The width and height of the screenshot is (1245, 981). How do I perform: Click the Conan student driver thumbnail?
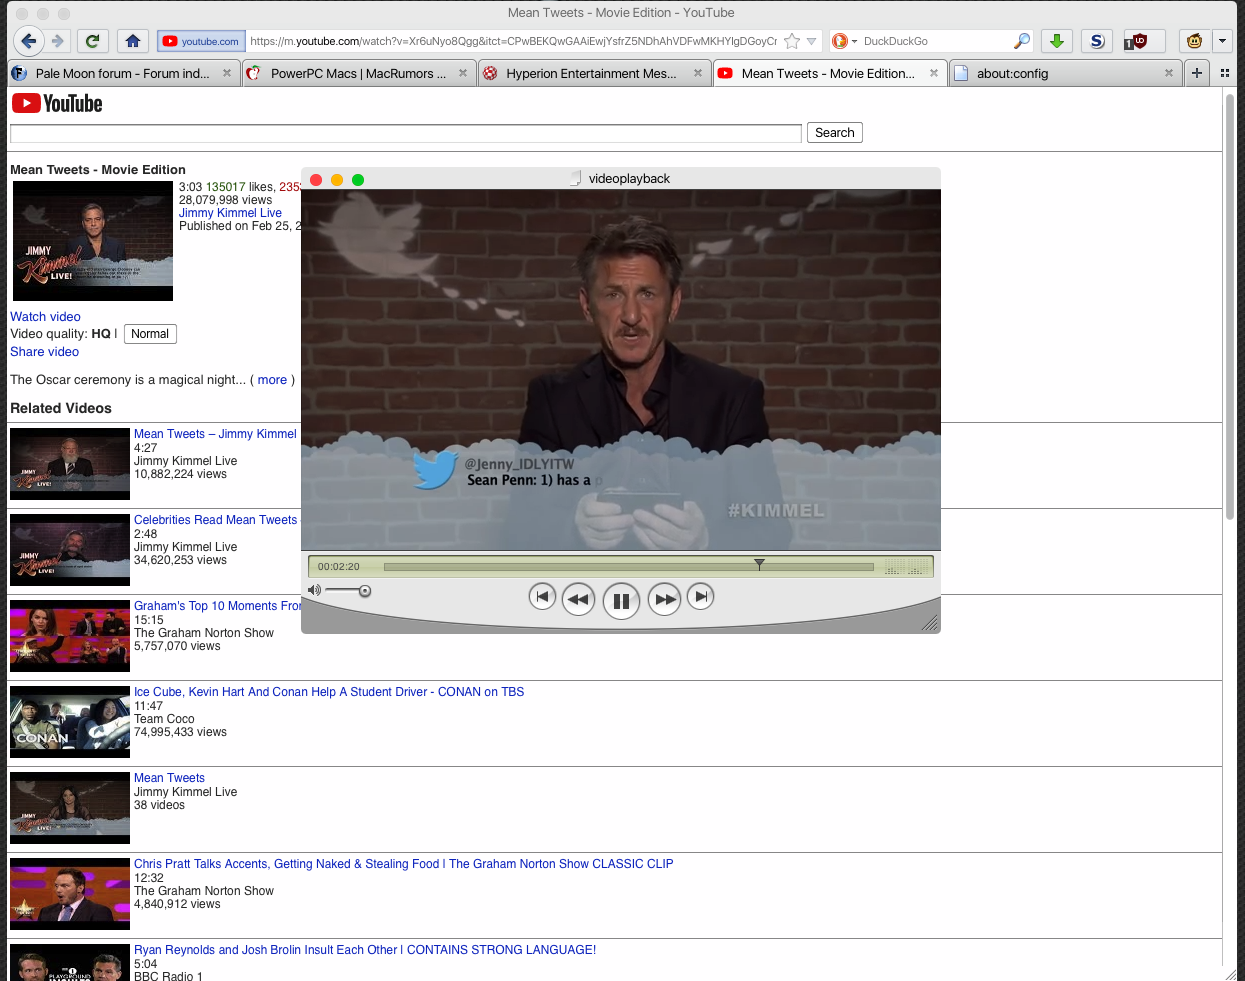[70, 722]
